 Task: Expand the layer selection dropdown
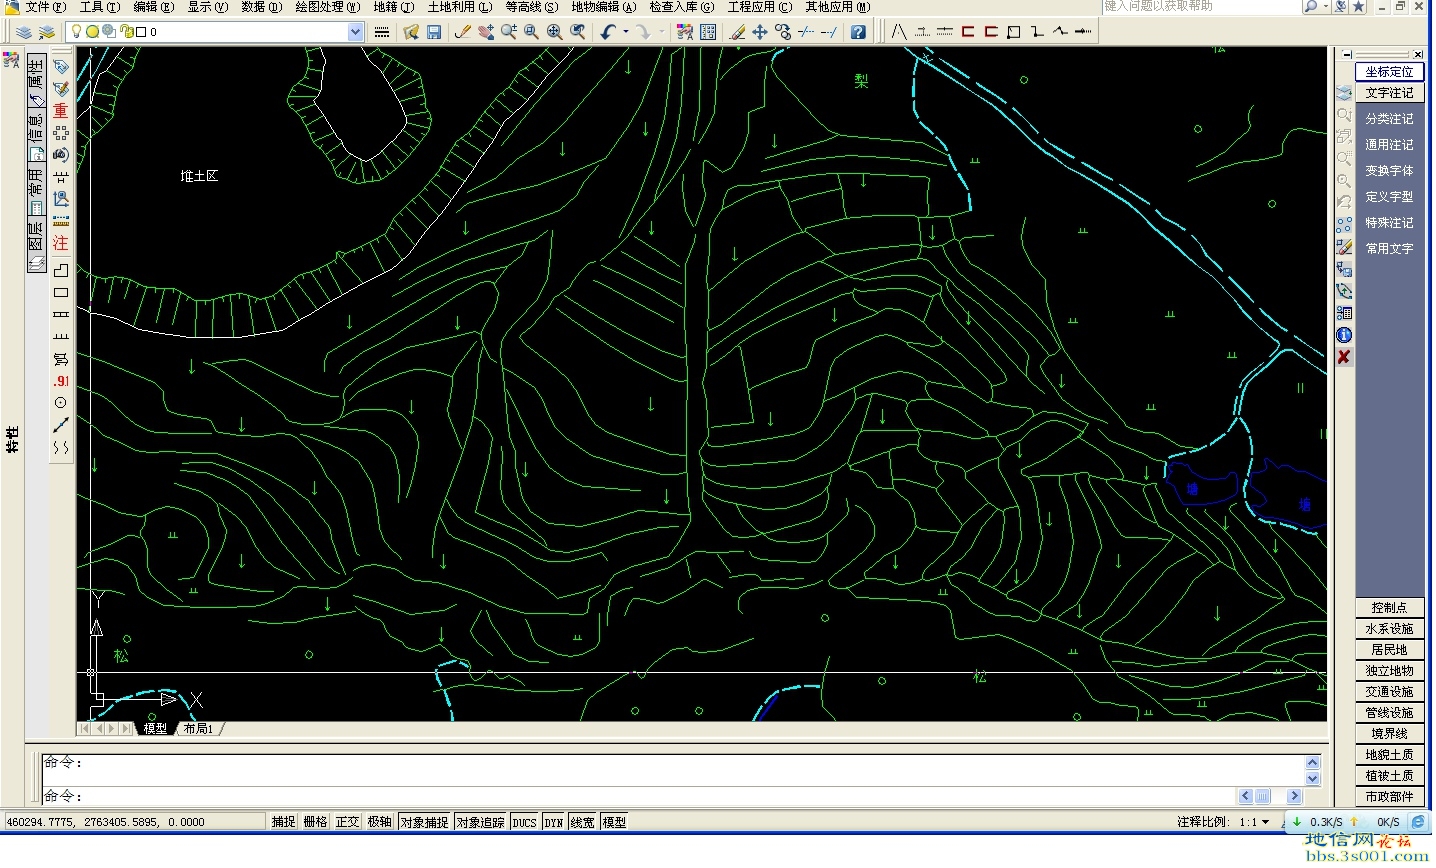[355, 32]
